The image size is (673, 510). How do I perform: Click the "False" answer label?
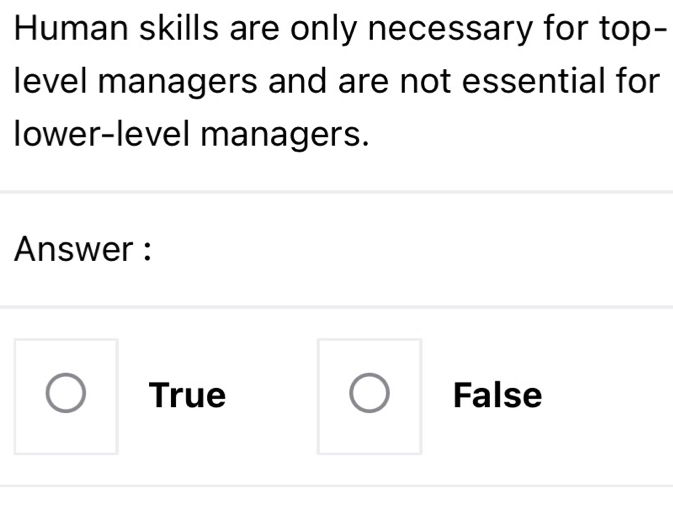click(497, 396)
